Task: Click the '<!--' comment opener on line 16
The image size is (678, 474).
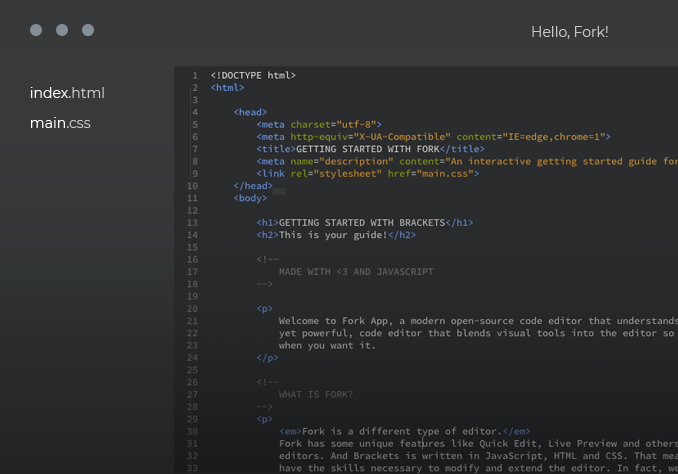Action: pyautogui.click(x=268, y=260)
